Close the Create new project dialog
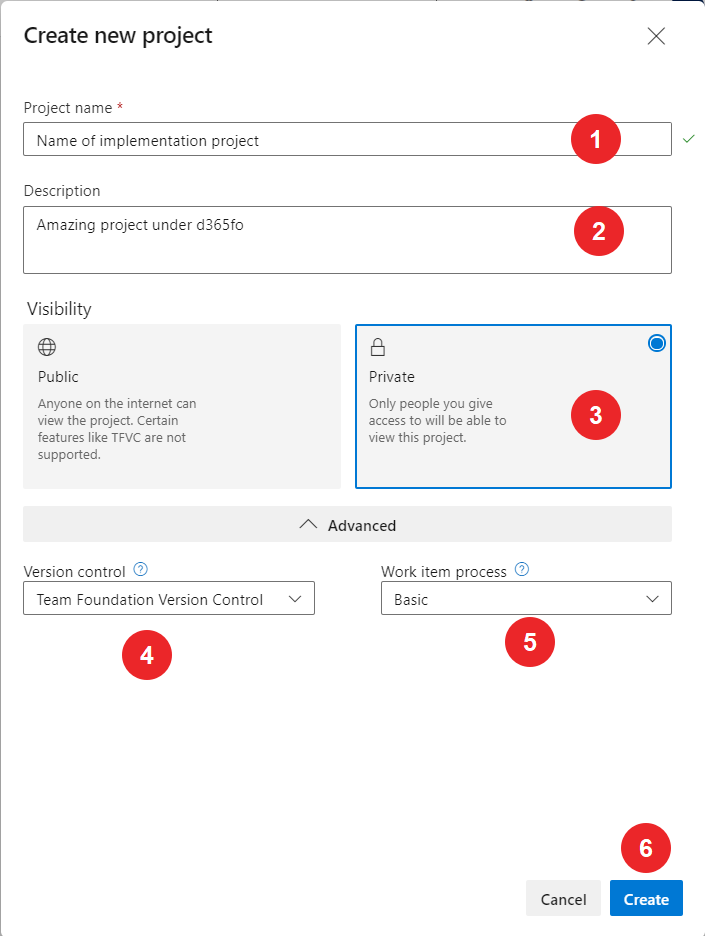This screenshot has width=705, height=936. pos(656,36)
